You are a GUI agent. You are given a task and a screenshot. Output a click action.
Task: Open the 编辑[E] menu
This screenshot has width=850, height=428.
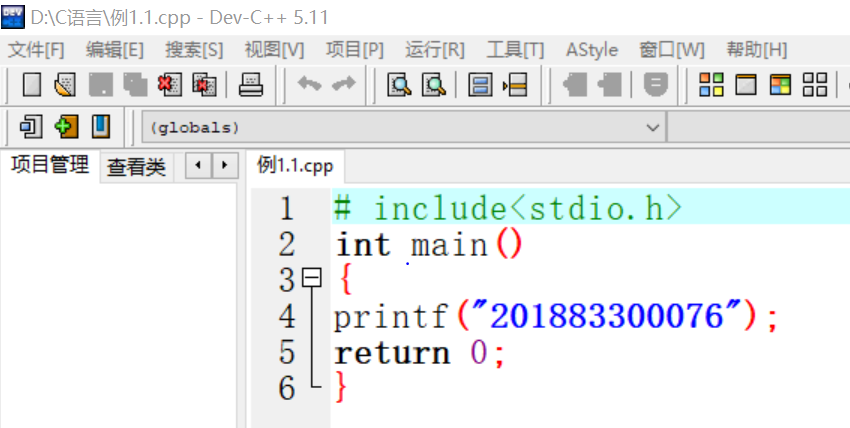(x=114, y=50)
